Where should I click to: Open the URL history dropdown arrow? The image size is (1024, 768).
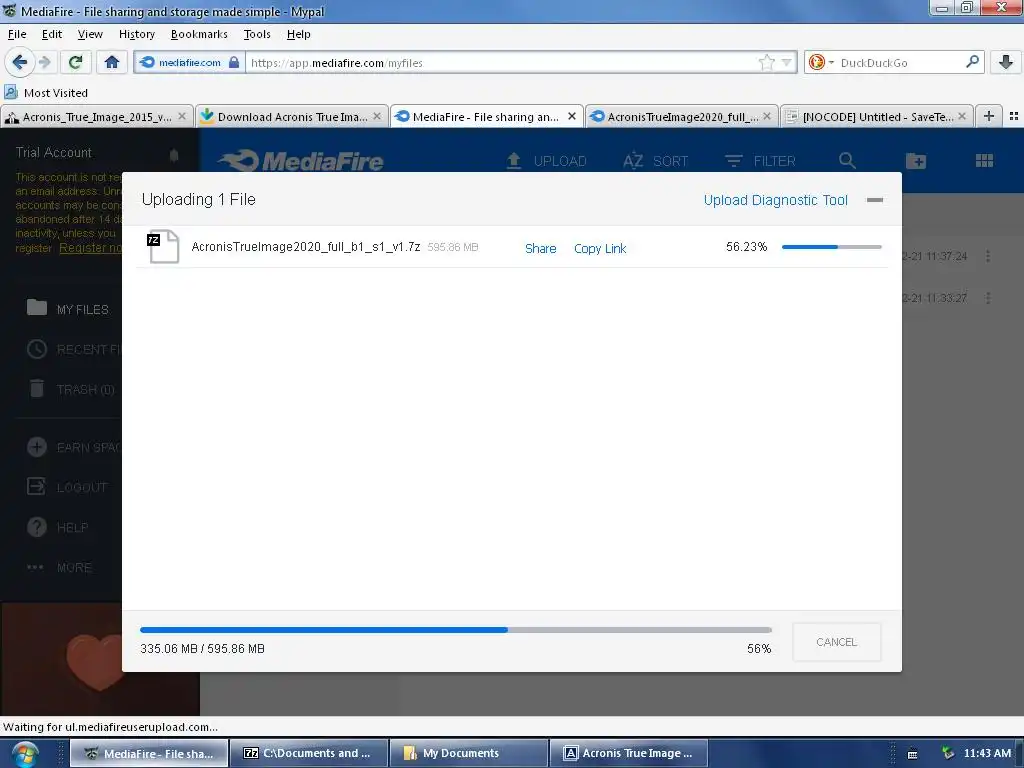(x=786, y=63)
